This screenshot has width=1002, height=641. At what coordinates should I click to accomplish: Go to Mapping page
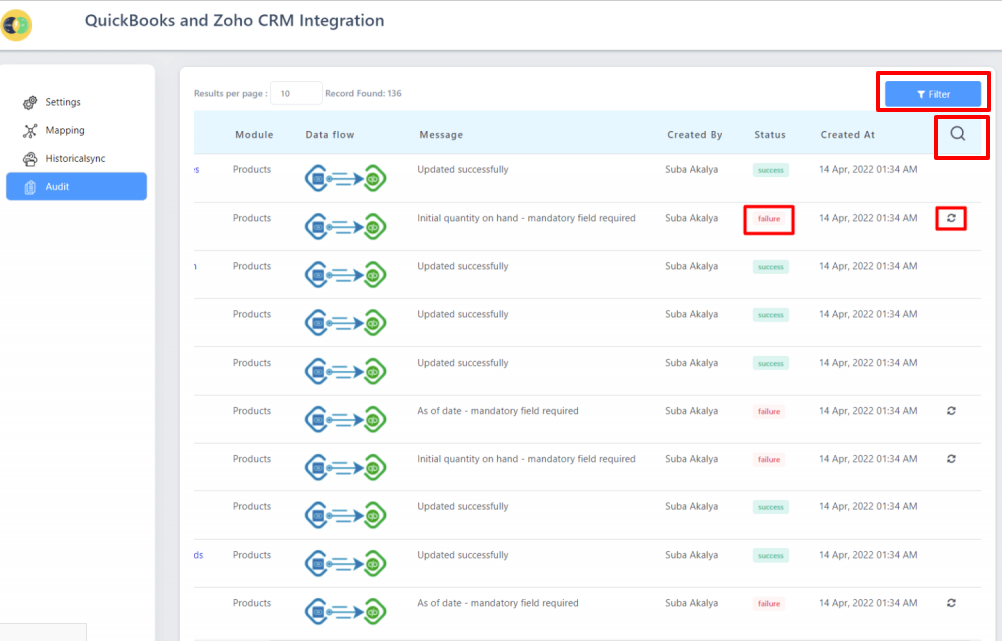[x=65, y=130]
